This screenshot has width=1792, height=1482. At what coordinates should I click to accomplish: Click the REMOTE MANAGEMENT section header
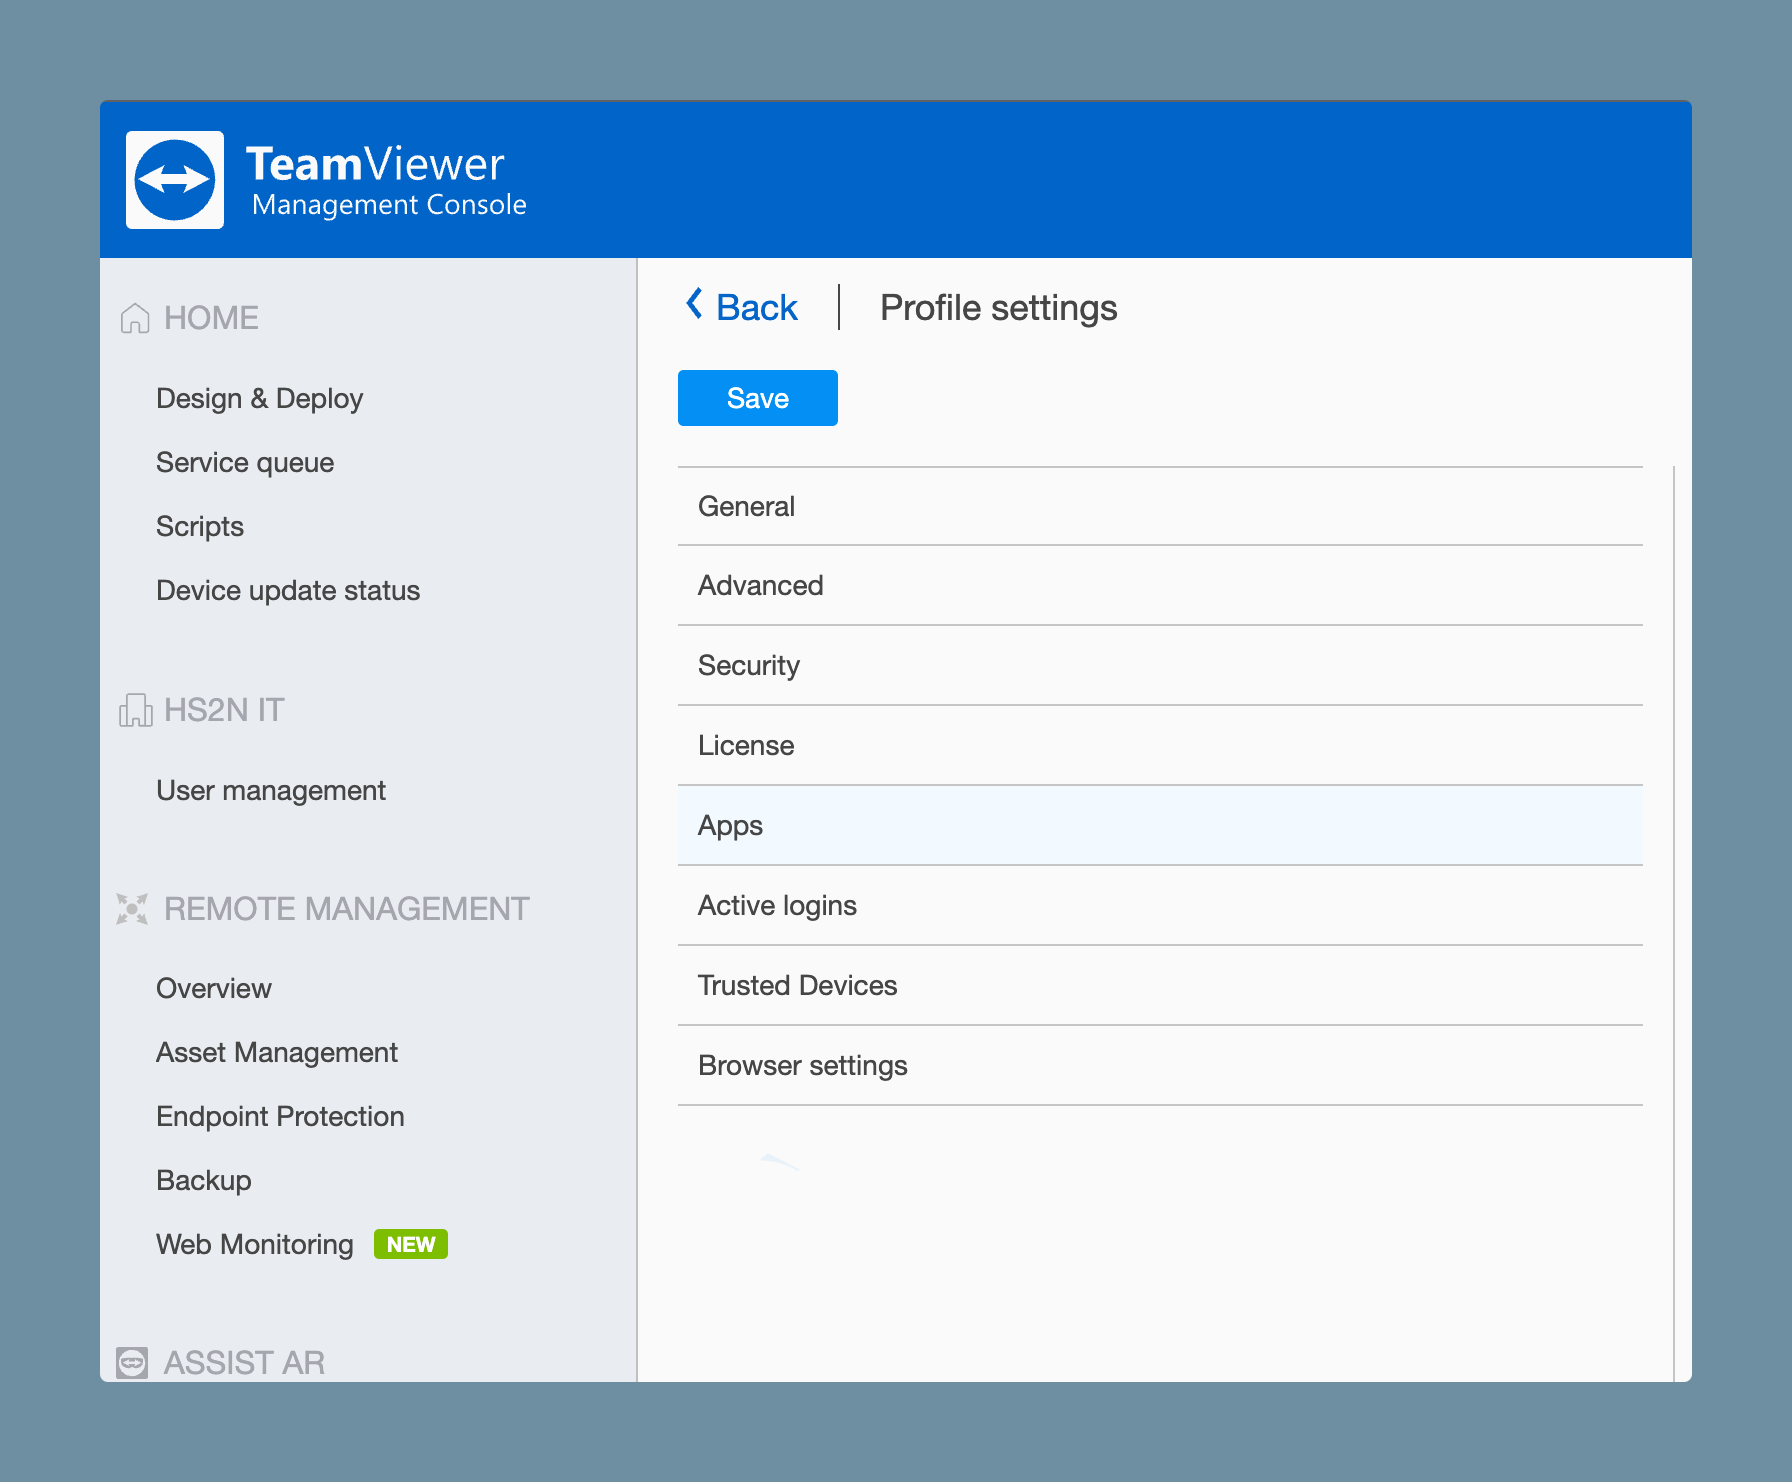pos(346,909)
